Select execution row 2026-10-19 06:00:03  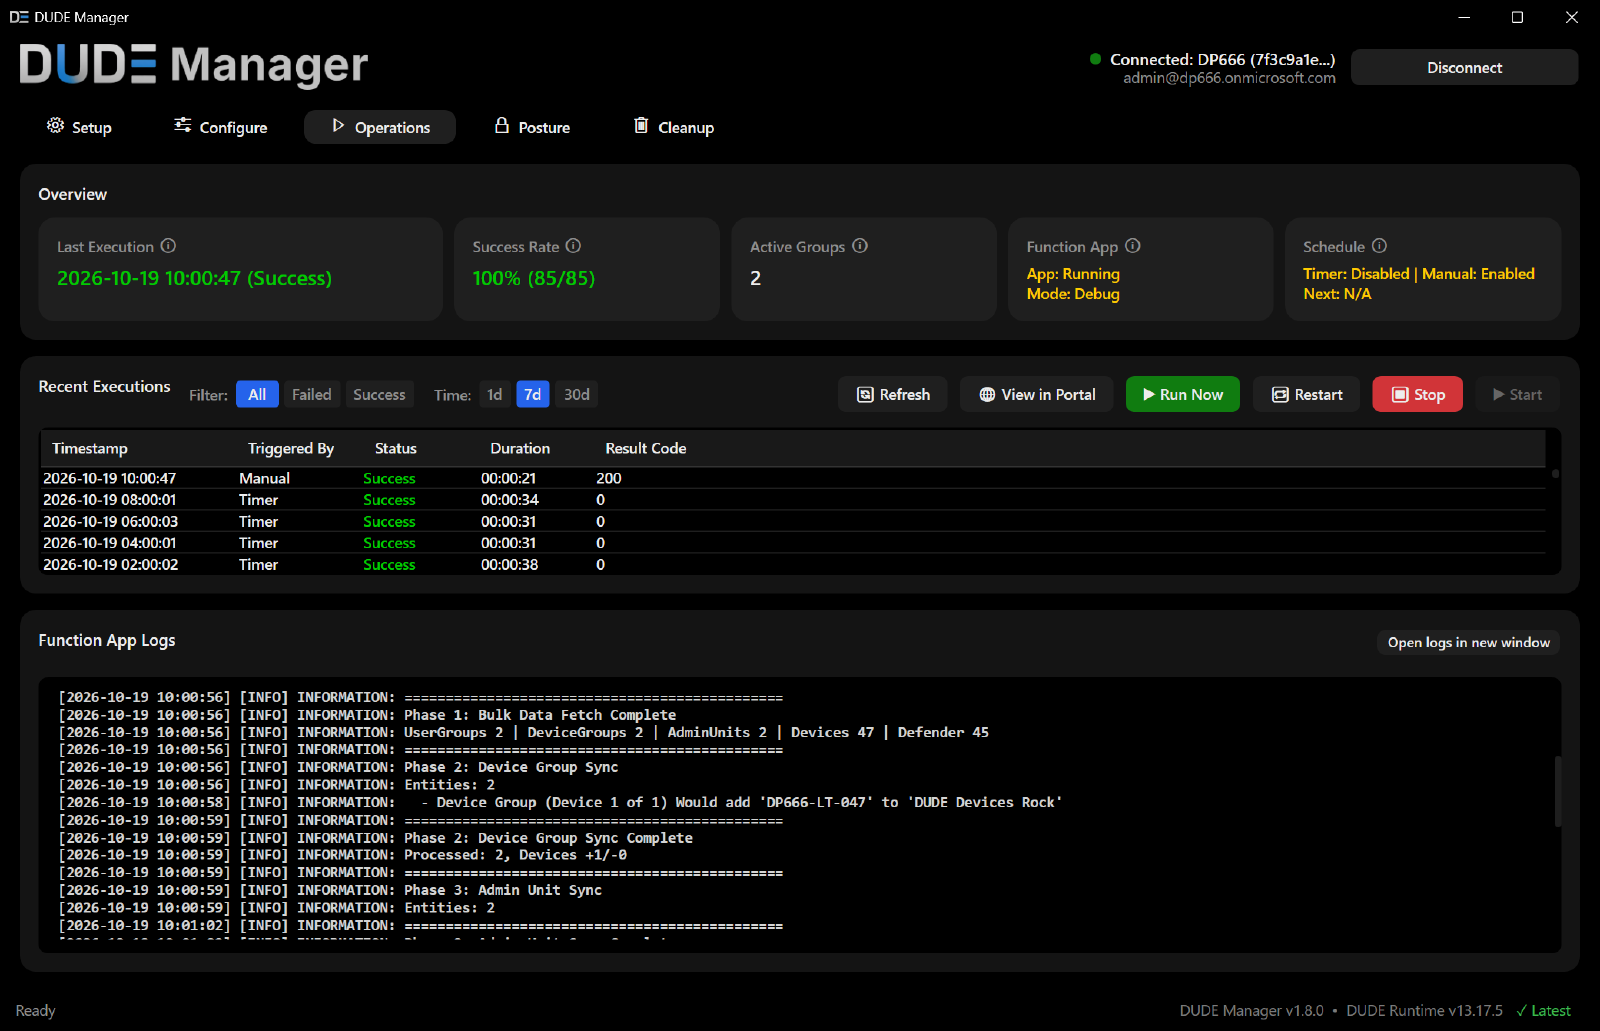coord(793,521)
